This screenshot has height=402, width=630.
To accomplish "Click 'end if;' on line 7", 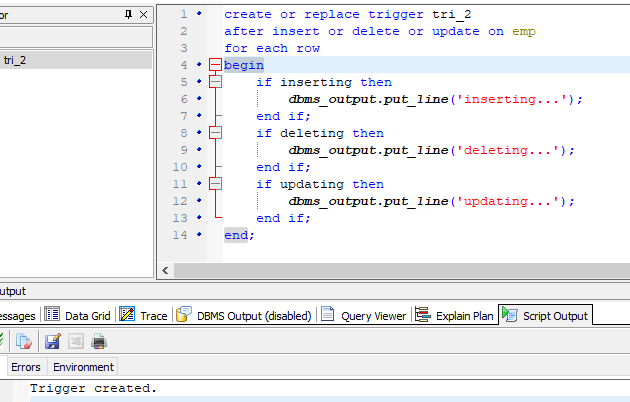I will pos(283,116).
